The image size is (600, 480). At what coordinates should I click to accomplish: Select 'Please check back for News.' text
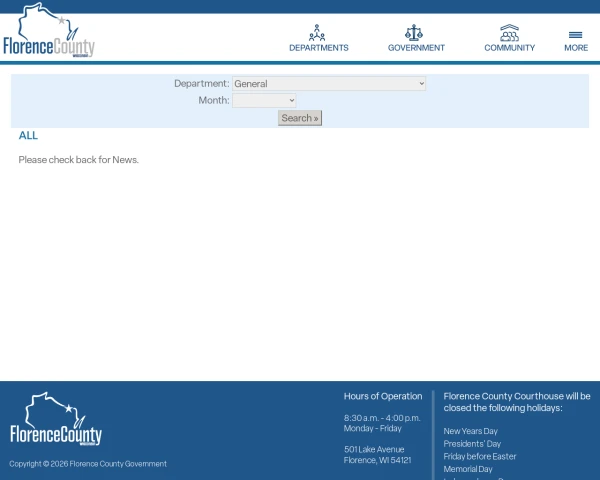(78, 160)
